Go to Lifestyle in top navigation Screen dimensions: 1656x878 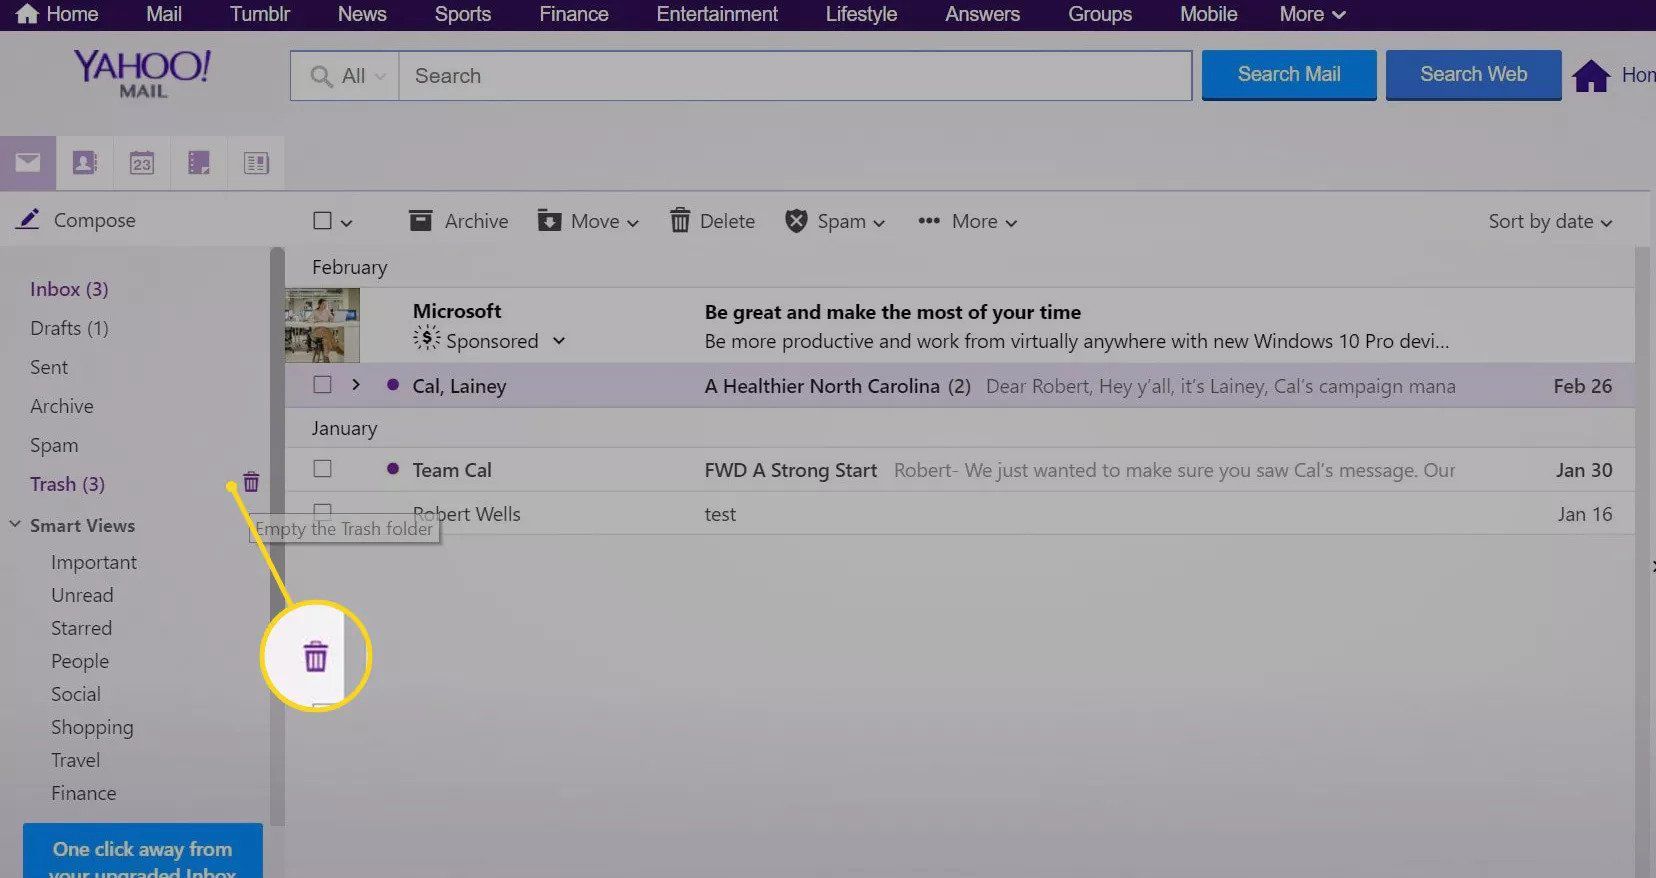[861, 14]
